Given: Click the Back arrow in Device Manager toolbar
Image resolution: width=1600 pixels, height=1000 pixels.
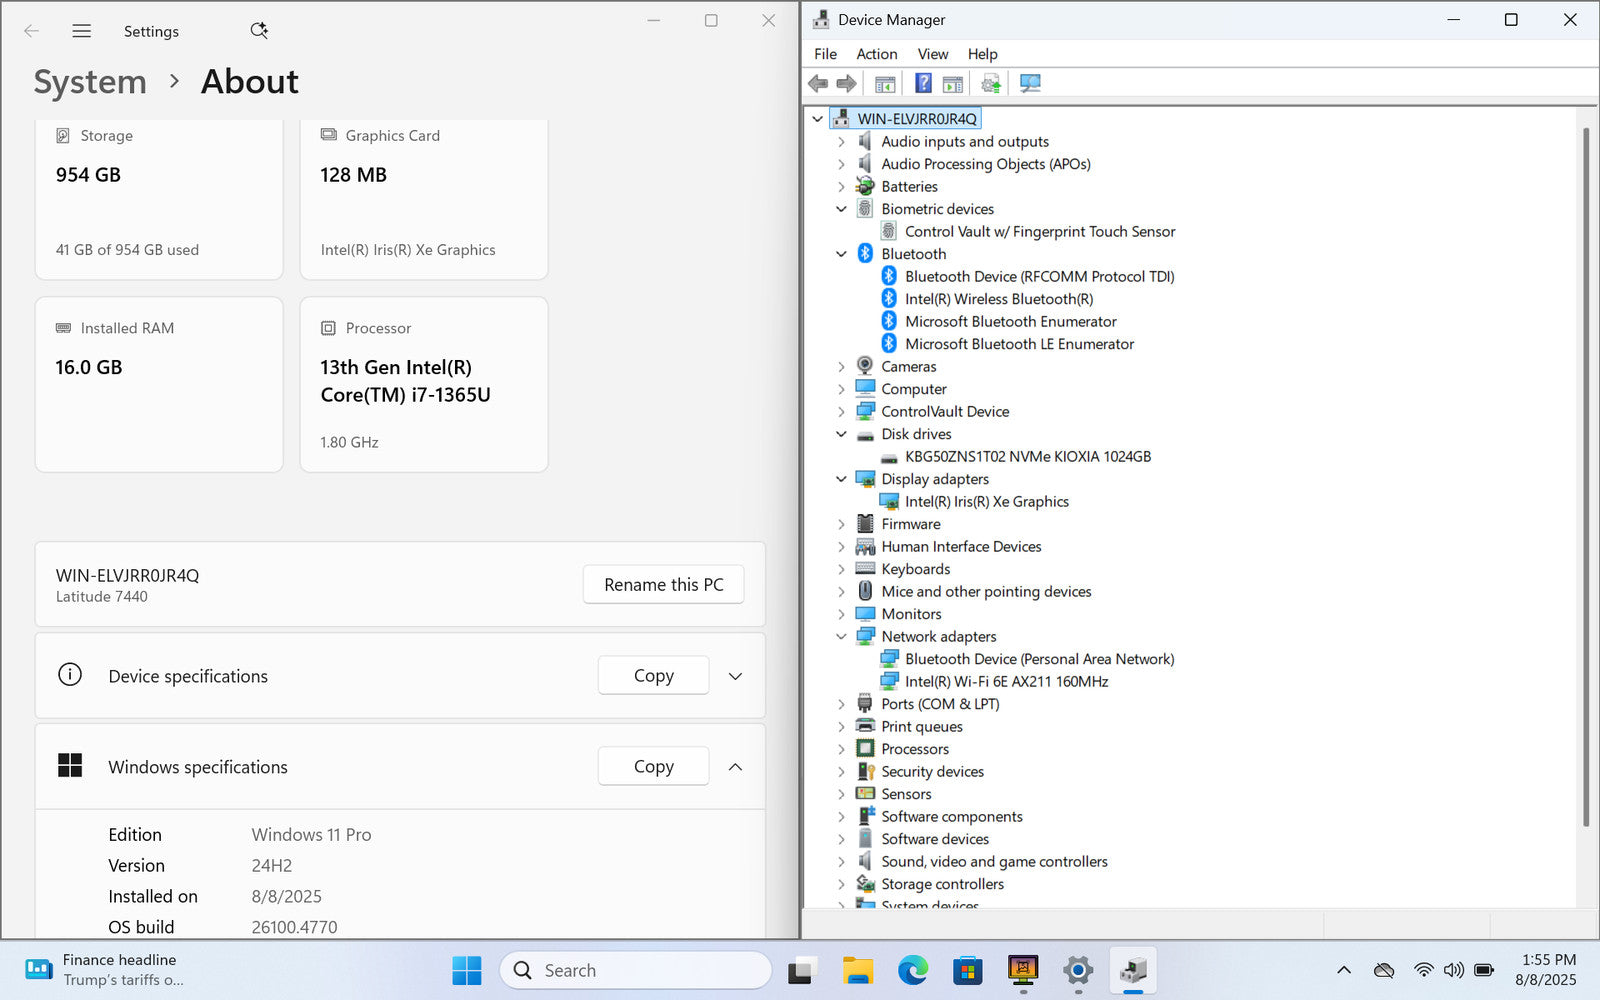Looking at the screenshot, I should 818,84.
